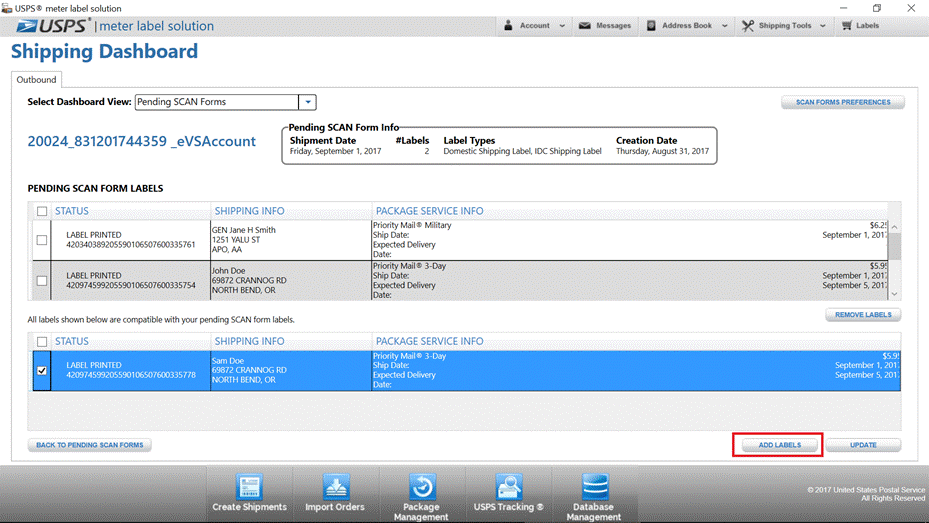929x523 pixels.
Task: Click SHIPPING INFO header in pending labels table
Action: click(x=249, y=211)
